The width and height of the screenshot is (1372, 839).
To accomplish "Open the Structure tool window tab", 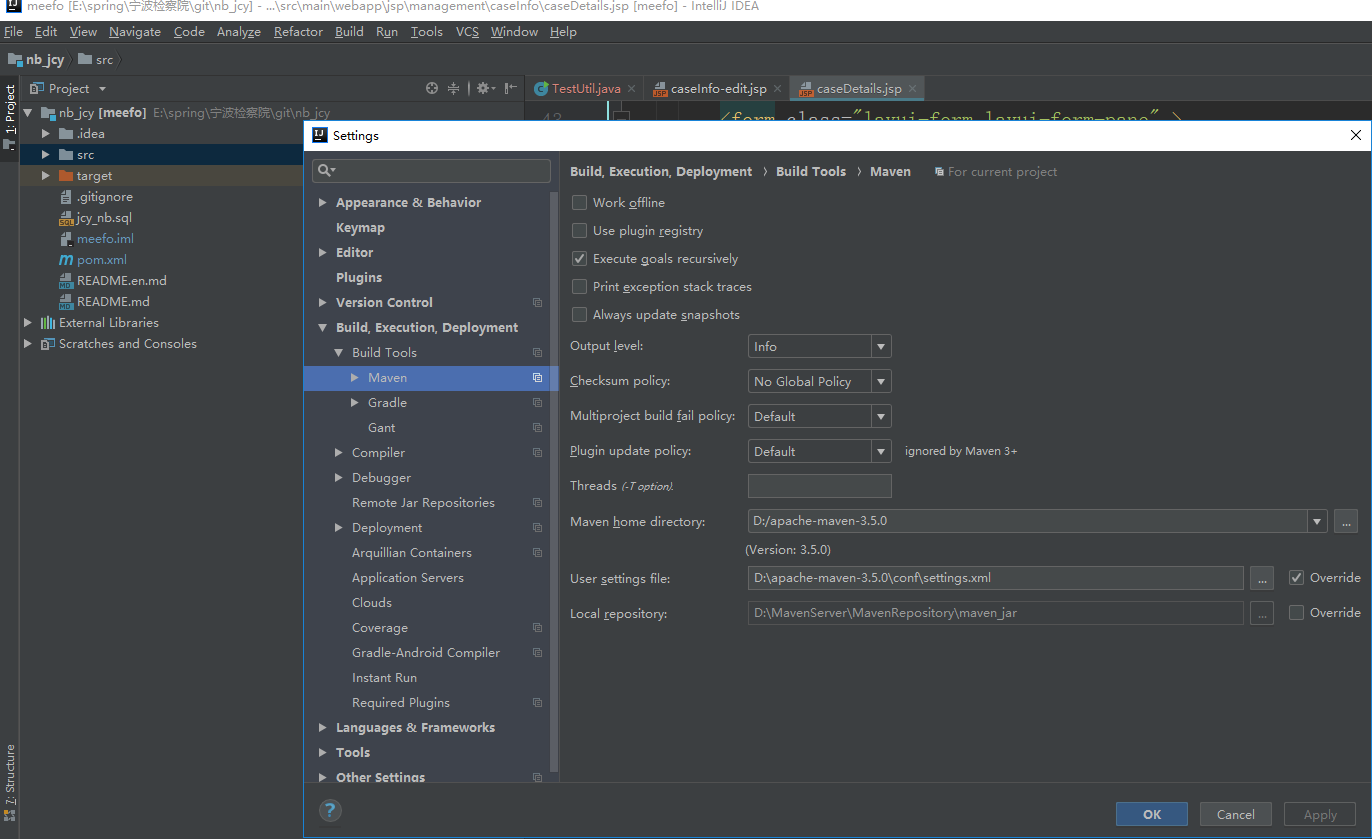I will tap(10, 780).
